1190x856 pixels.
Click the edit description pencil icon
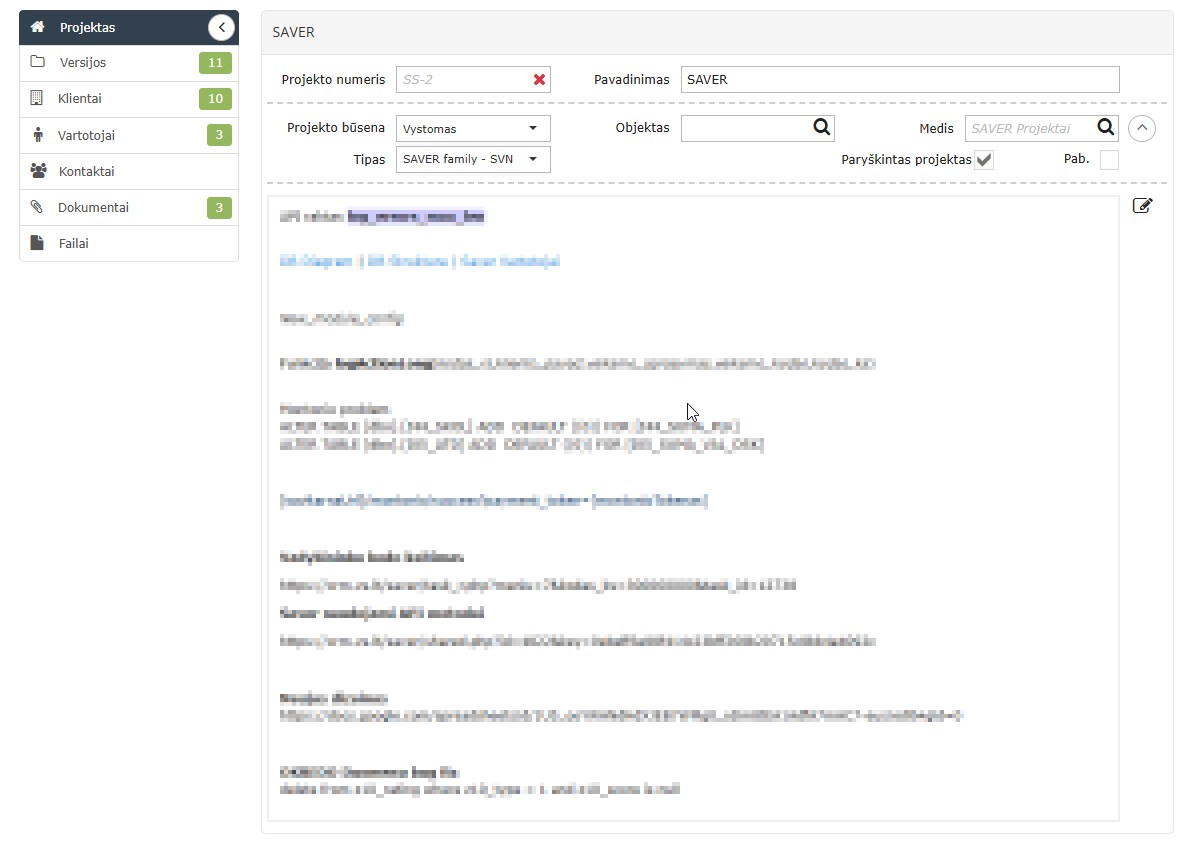[1142, 206]
